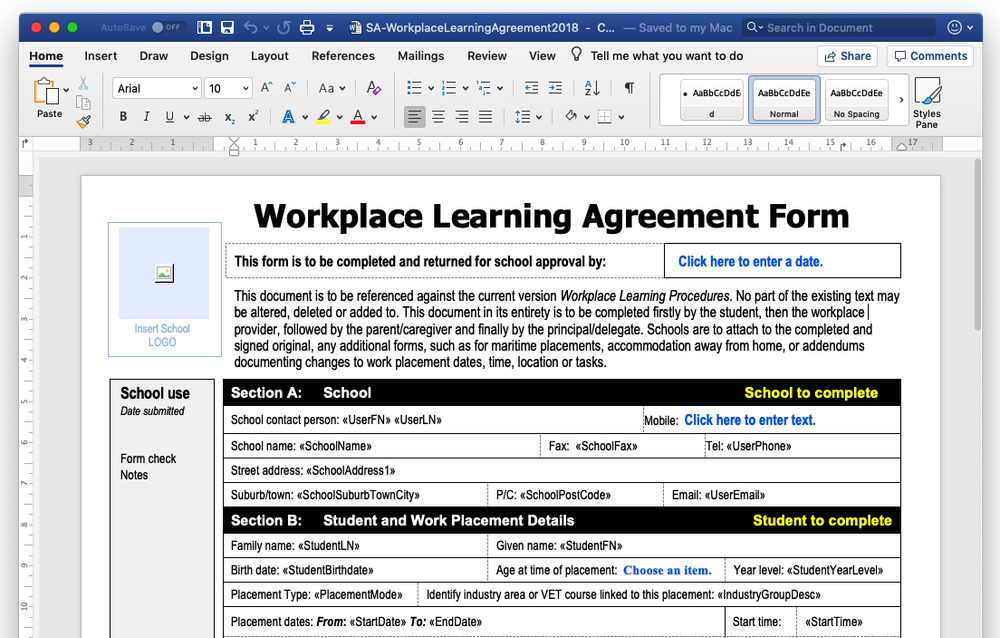Click Search in Document field
This screenshot has height=638, width=1000.
pos(838,27)
